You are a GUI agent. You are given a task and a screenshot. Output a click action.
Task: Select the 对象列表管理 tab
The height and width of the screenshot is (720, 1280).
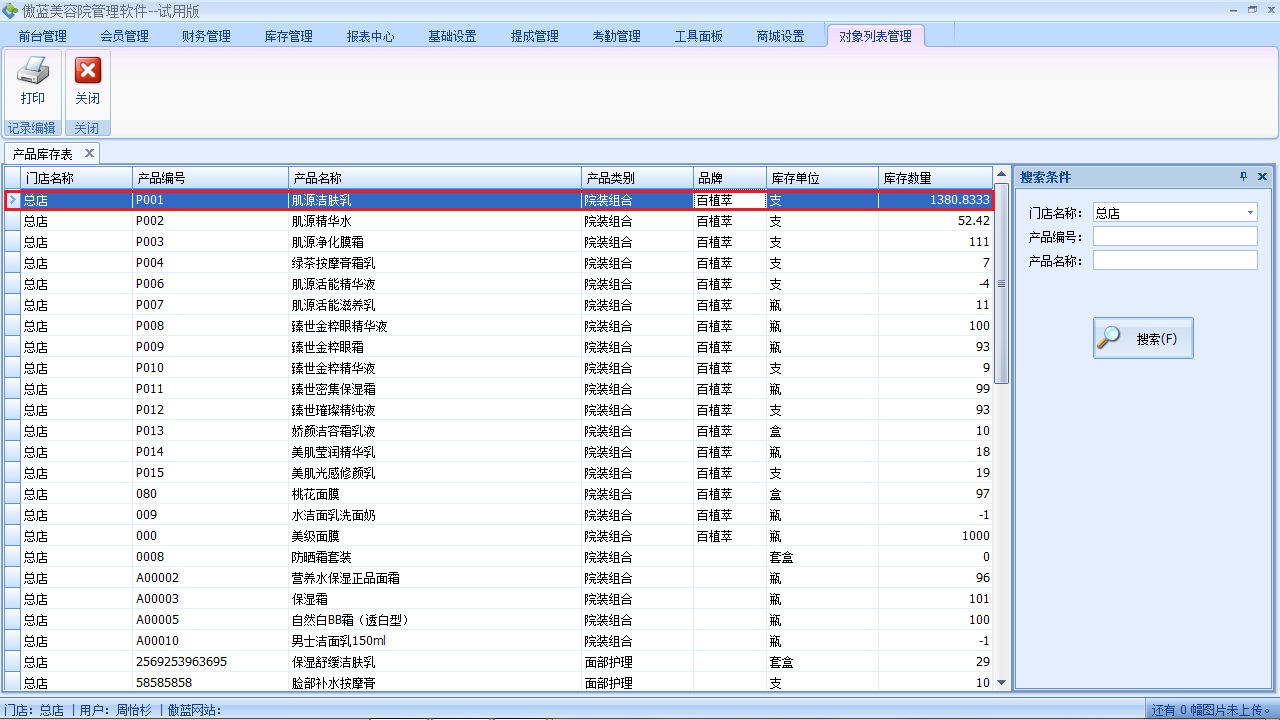click(x=875, y=35)
